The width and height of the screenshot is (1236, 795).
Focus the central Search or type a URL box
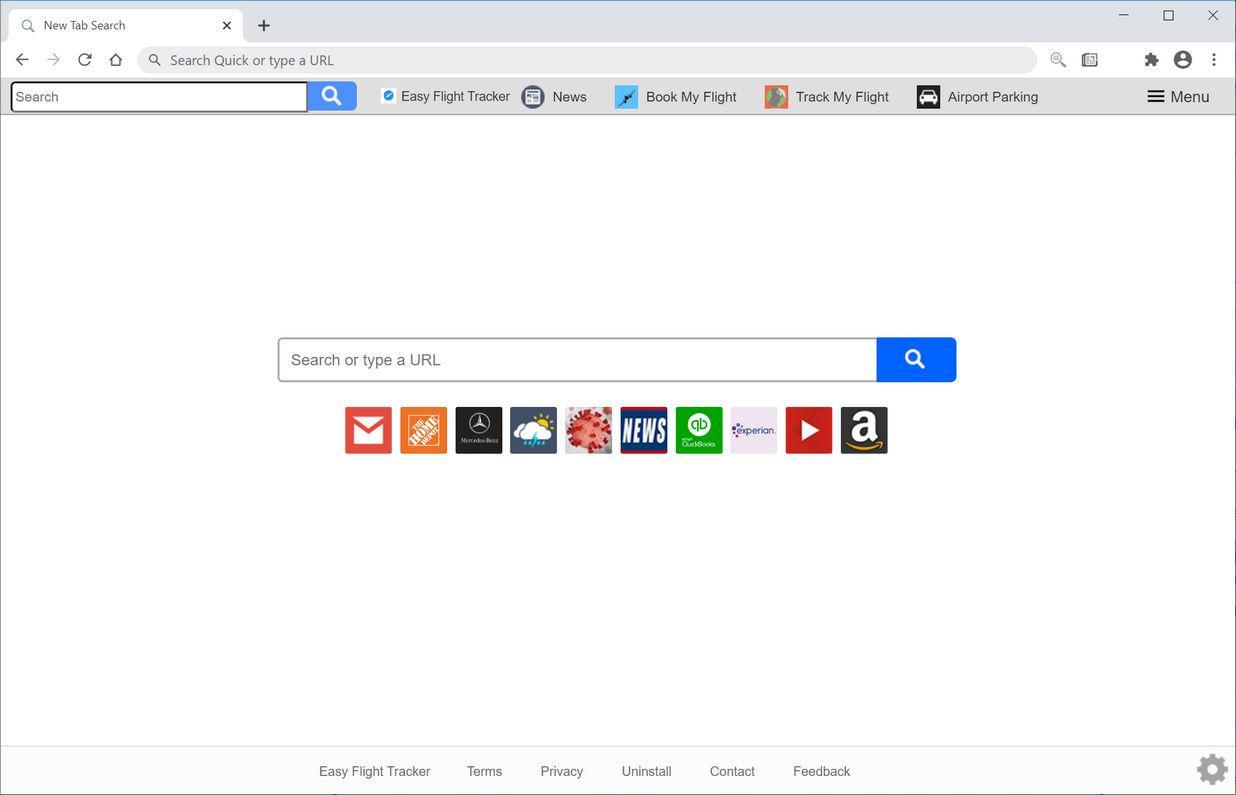tap(577, 360)
